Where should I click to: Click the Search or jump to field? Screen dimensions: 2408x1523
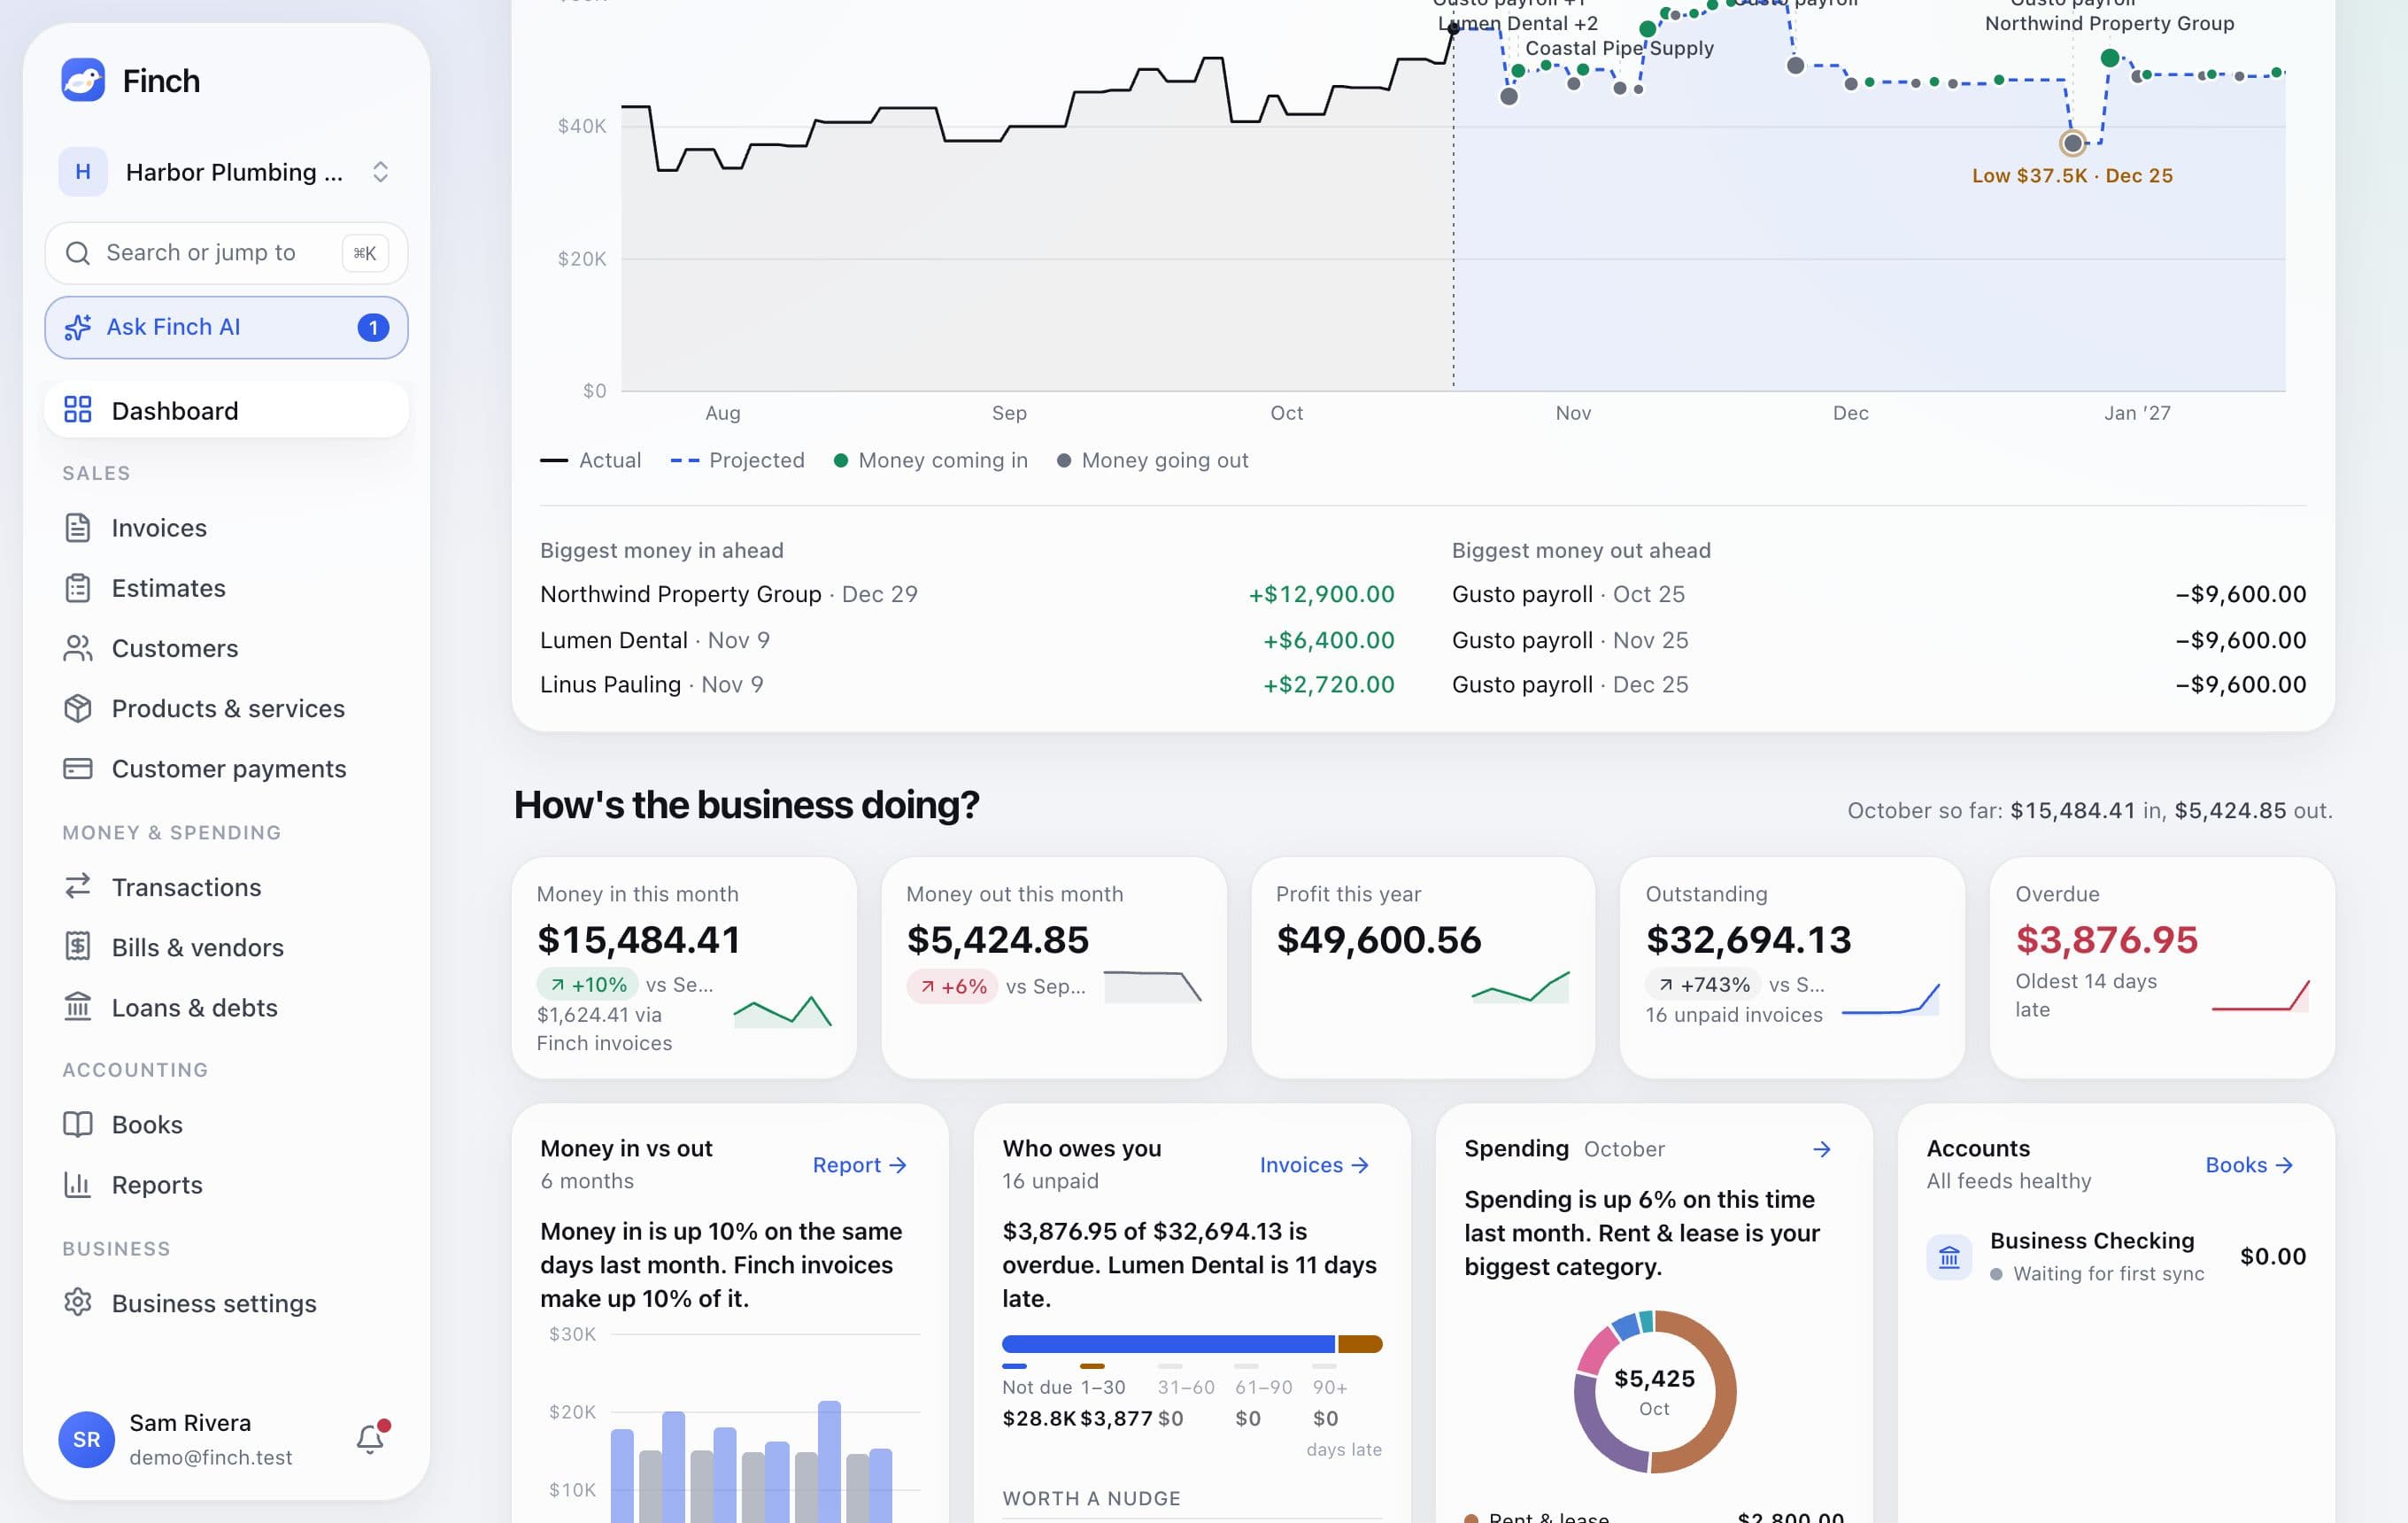226,253
